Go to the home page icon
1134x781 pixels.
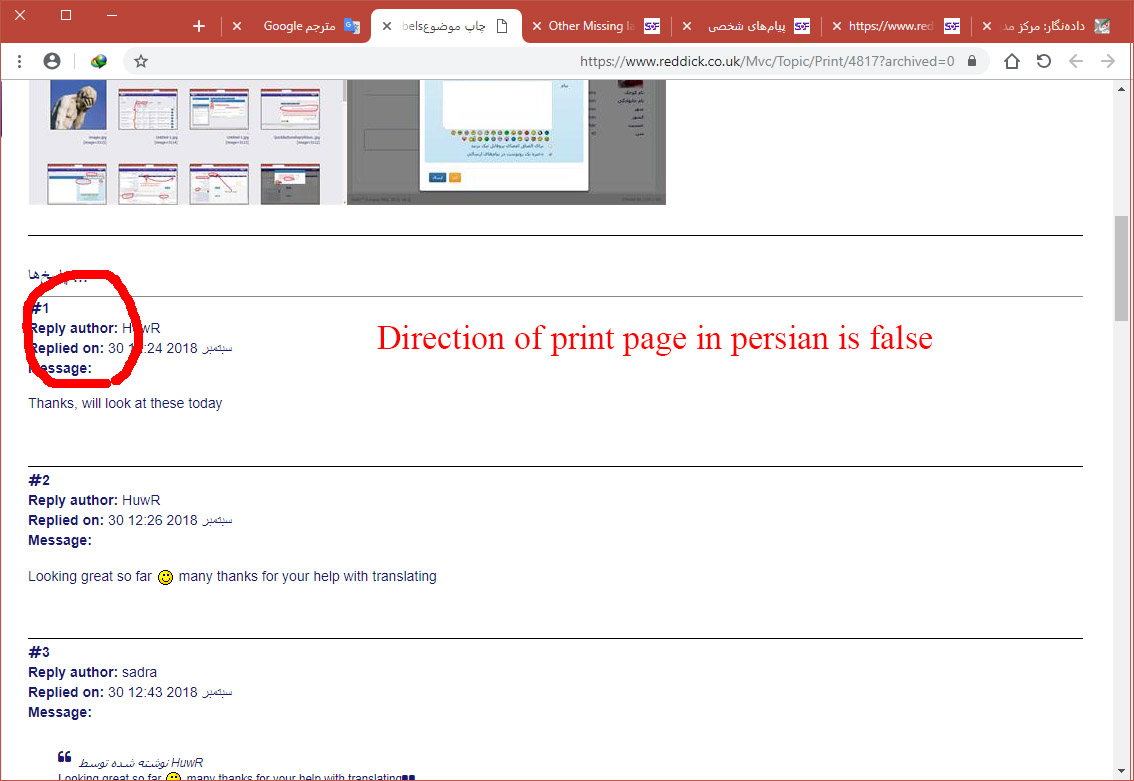(x=1012, y=61)
